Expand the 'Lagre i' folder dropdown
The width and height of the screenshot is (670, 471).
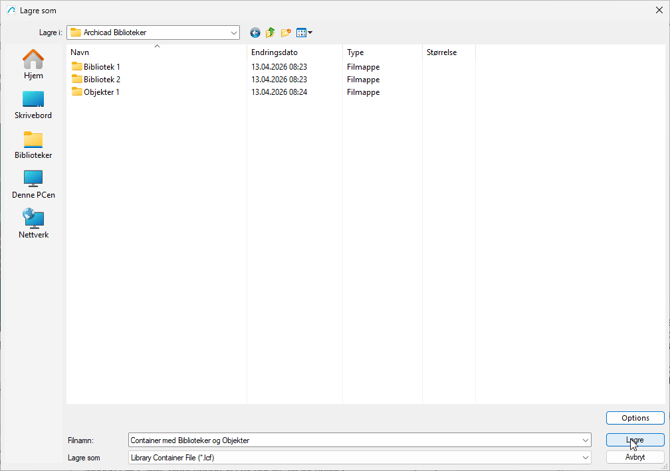pyautogui.click(x=233, y=33)
